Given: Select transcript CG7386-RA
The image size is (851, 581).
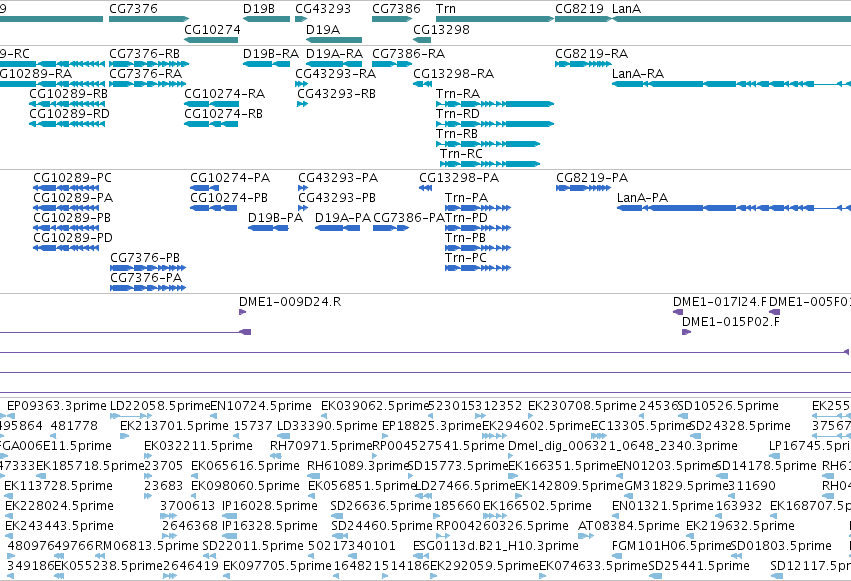Looking at the screenshot, I should point(408,54).
